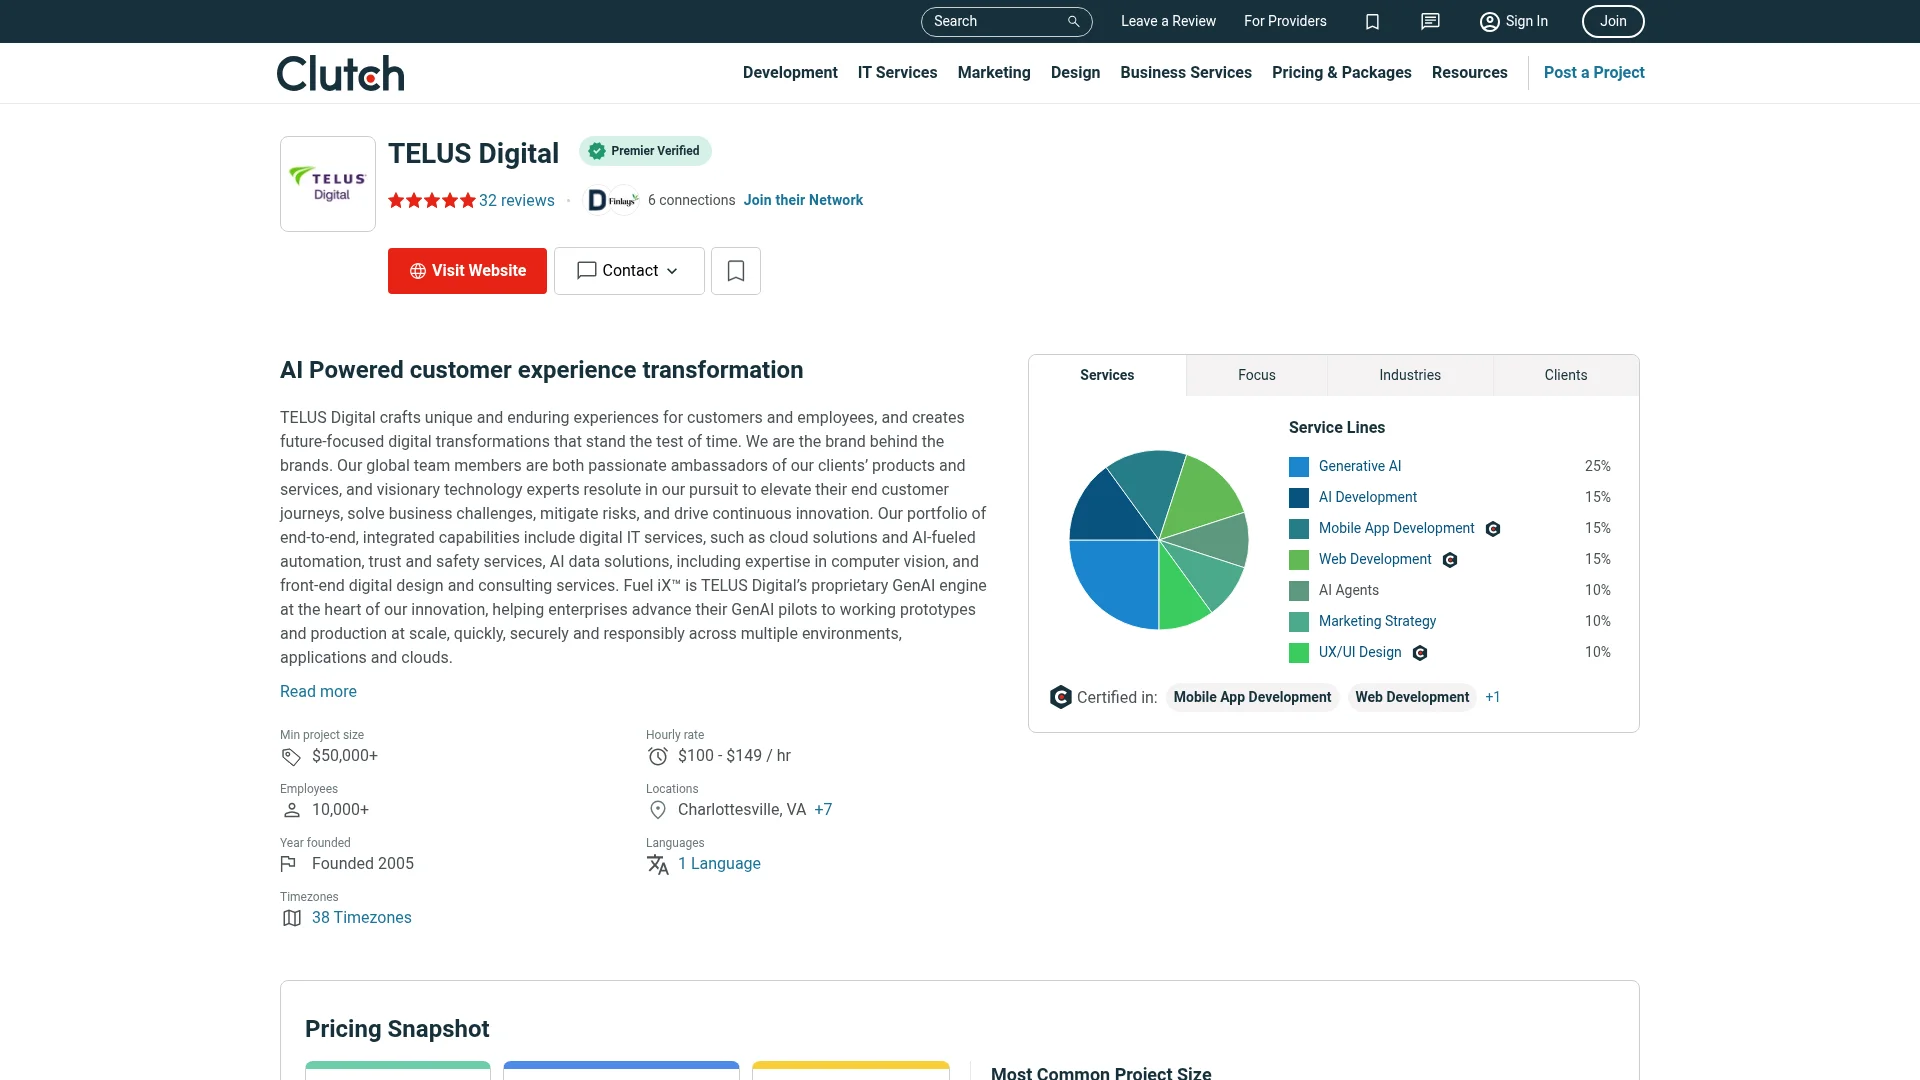Open the Resources menu
This screenshot has height=1080, width=1920.
(1469, 73)
